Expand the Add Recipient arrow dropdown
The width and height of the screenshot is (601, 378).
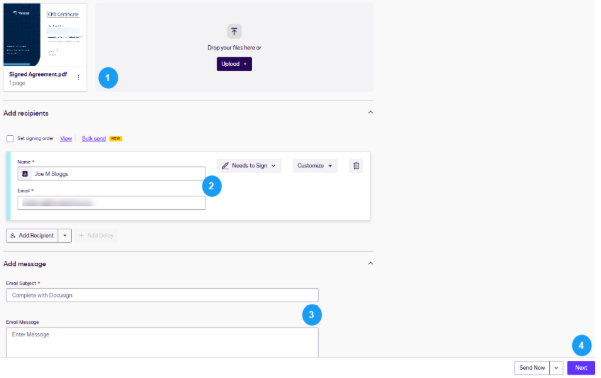tap(65, 235)
